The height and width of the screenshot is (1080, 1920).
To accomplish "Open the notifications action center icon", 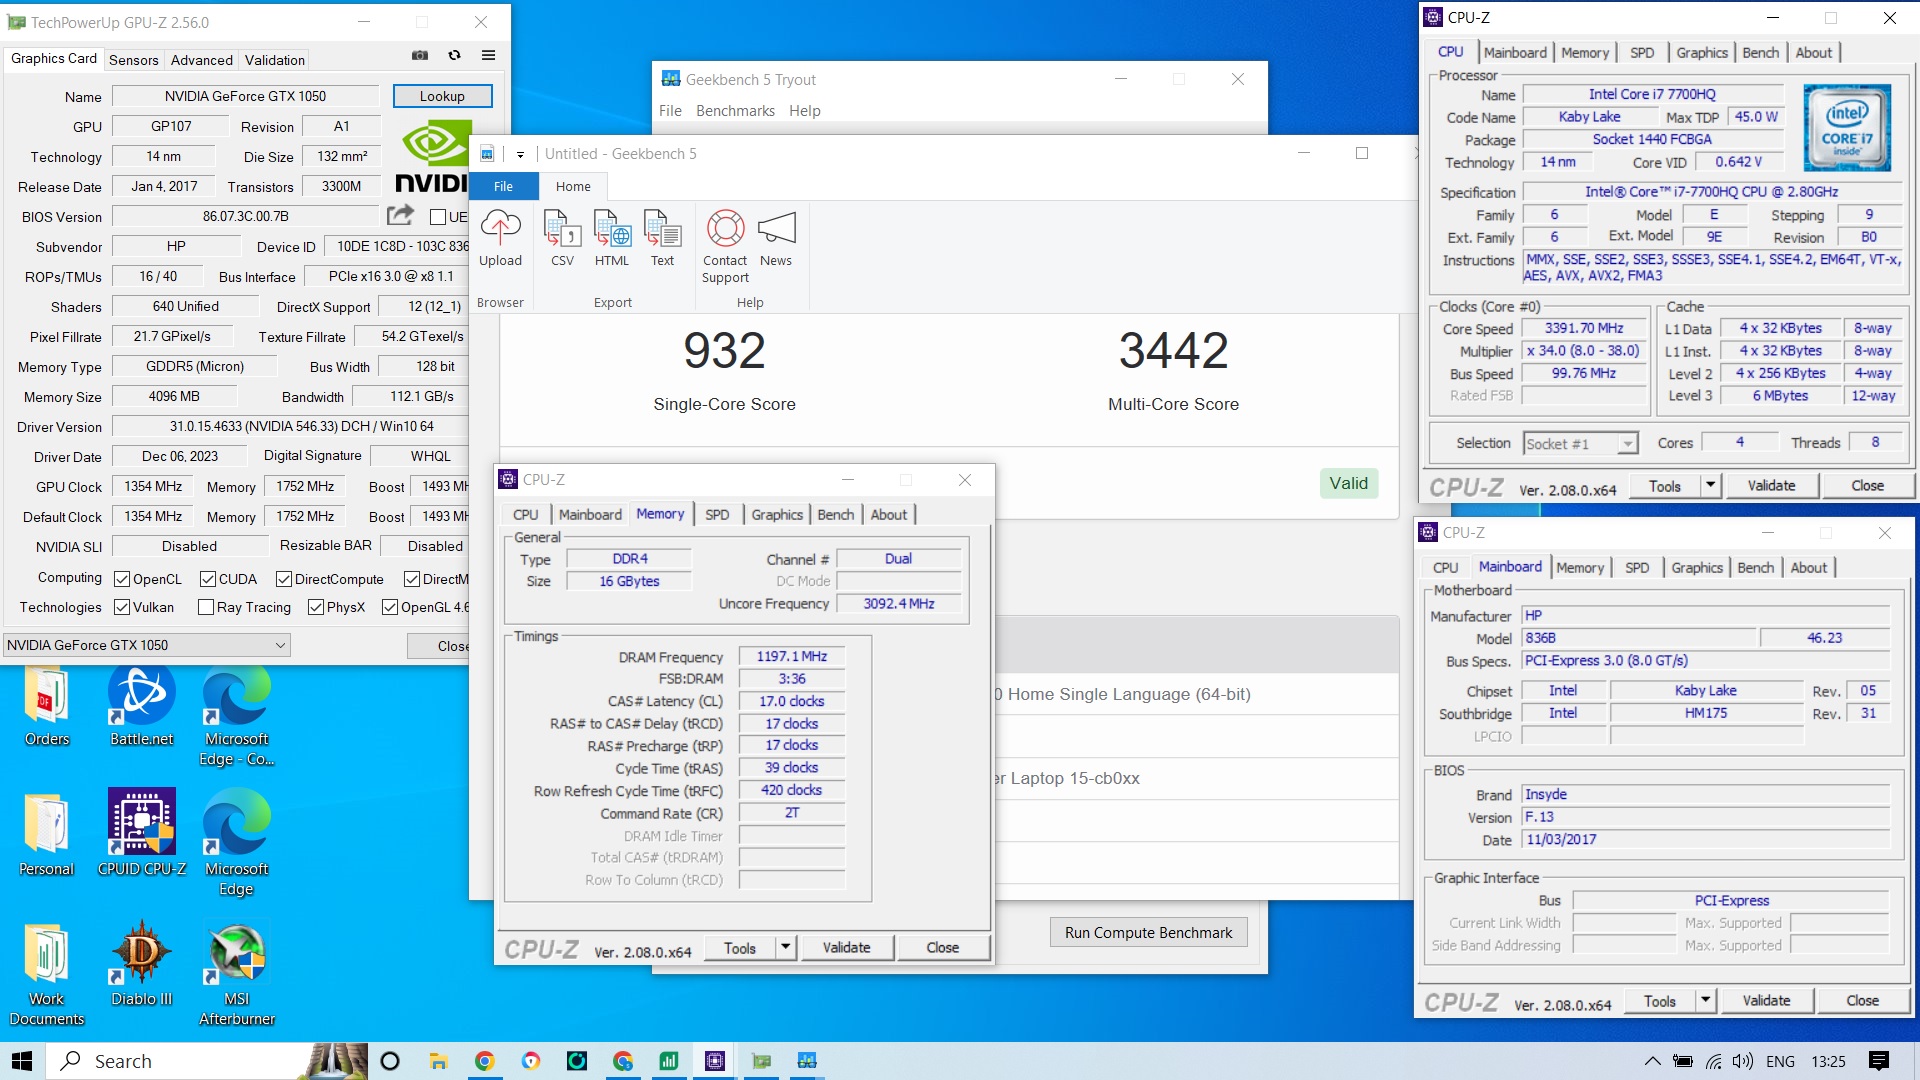I will point(1879,1061).
